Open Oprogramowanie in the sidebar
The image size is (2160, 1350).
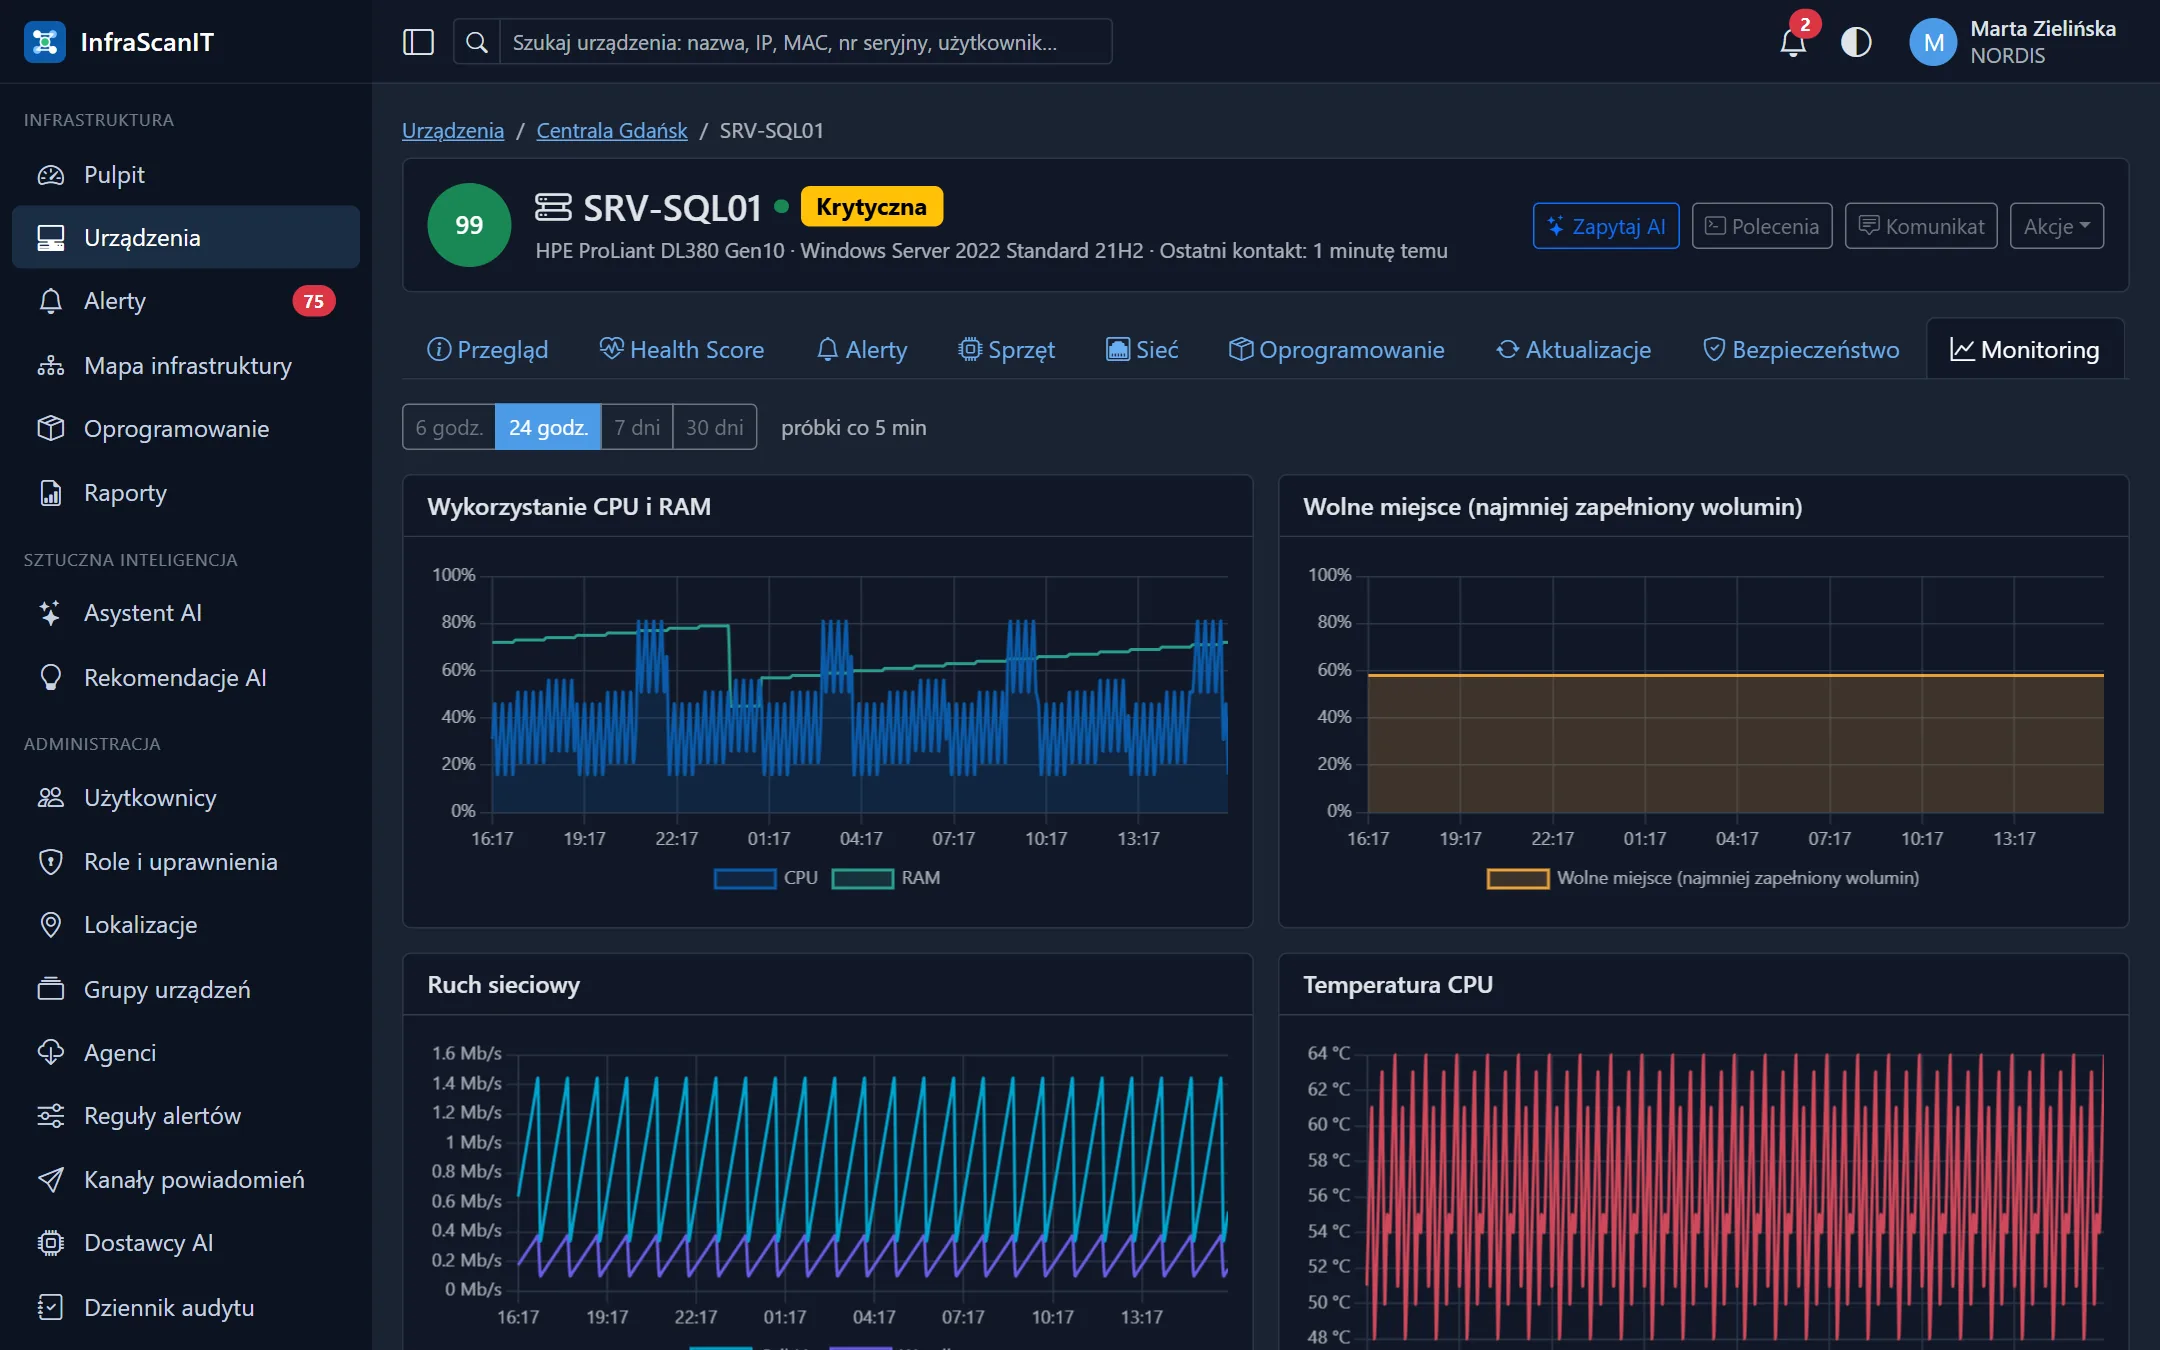point(186,429)
